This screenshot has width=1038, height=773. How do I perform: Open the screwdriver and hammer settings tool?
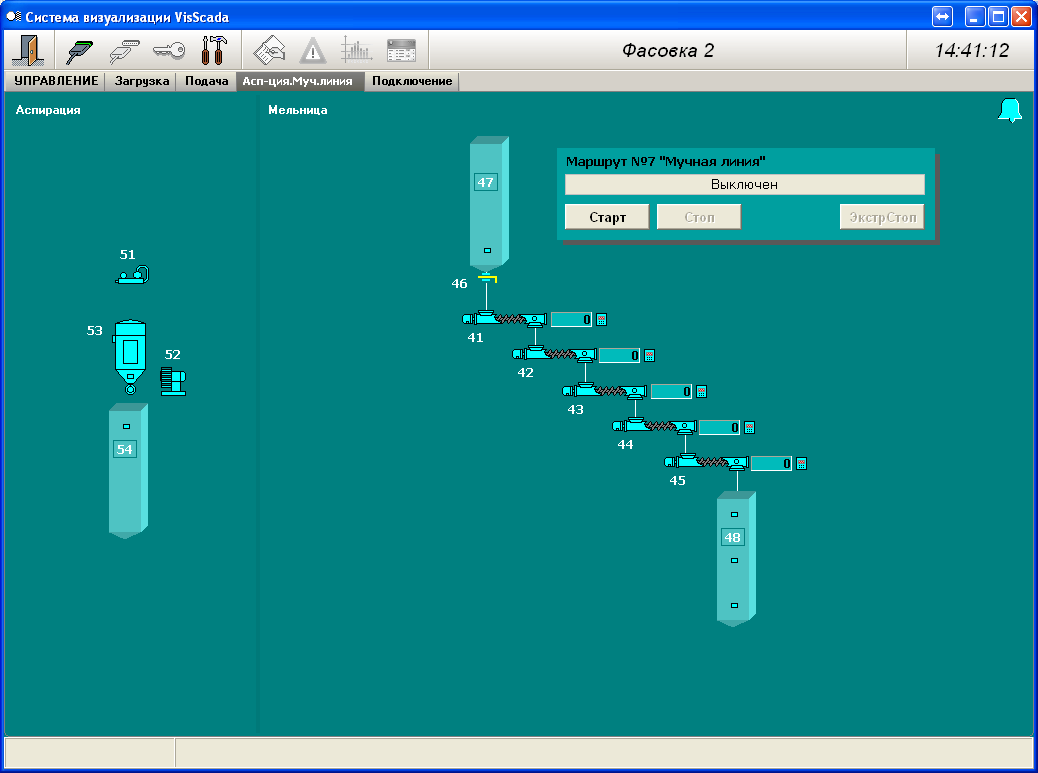click(214, 50)
